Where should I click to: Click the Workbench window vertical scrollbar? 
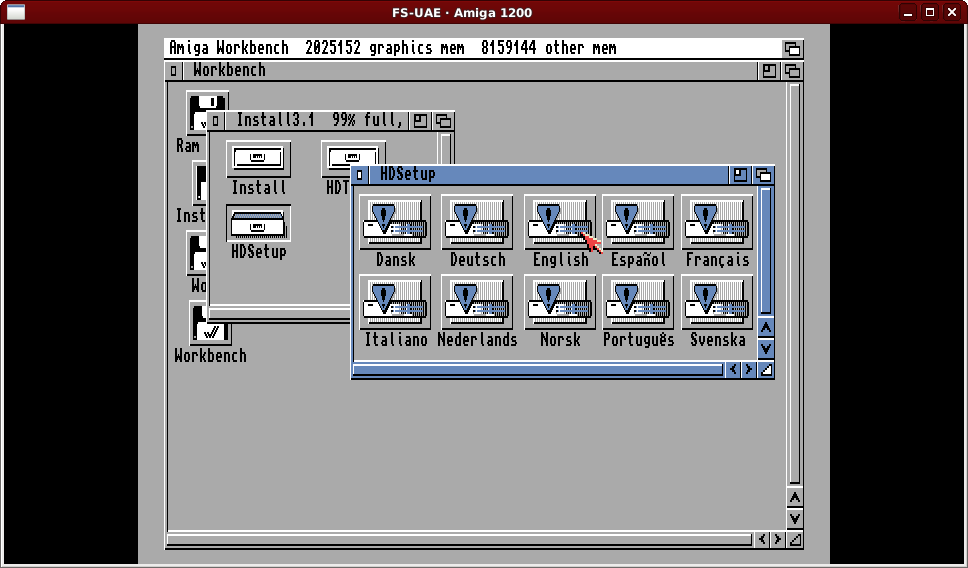point(795,284)
